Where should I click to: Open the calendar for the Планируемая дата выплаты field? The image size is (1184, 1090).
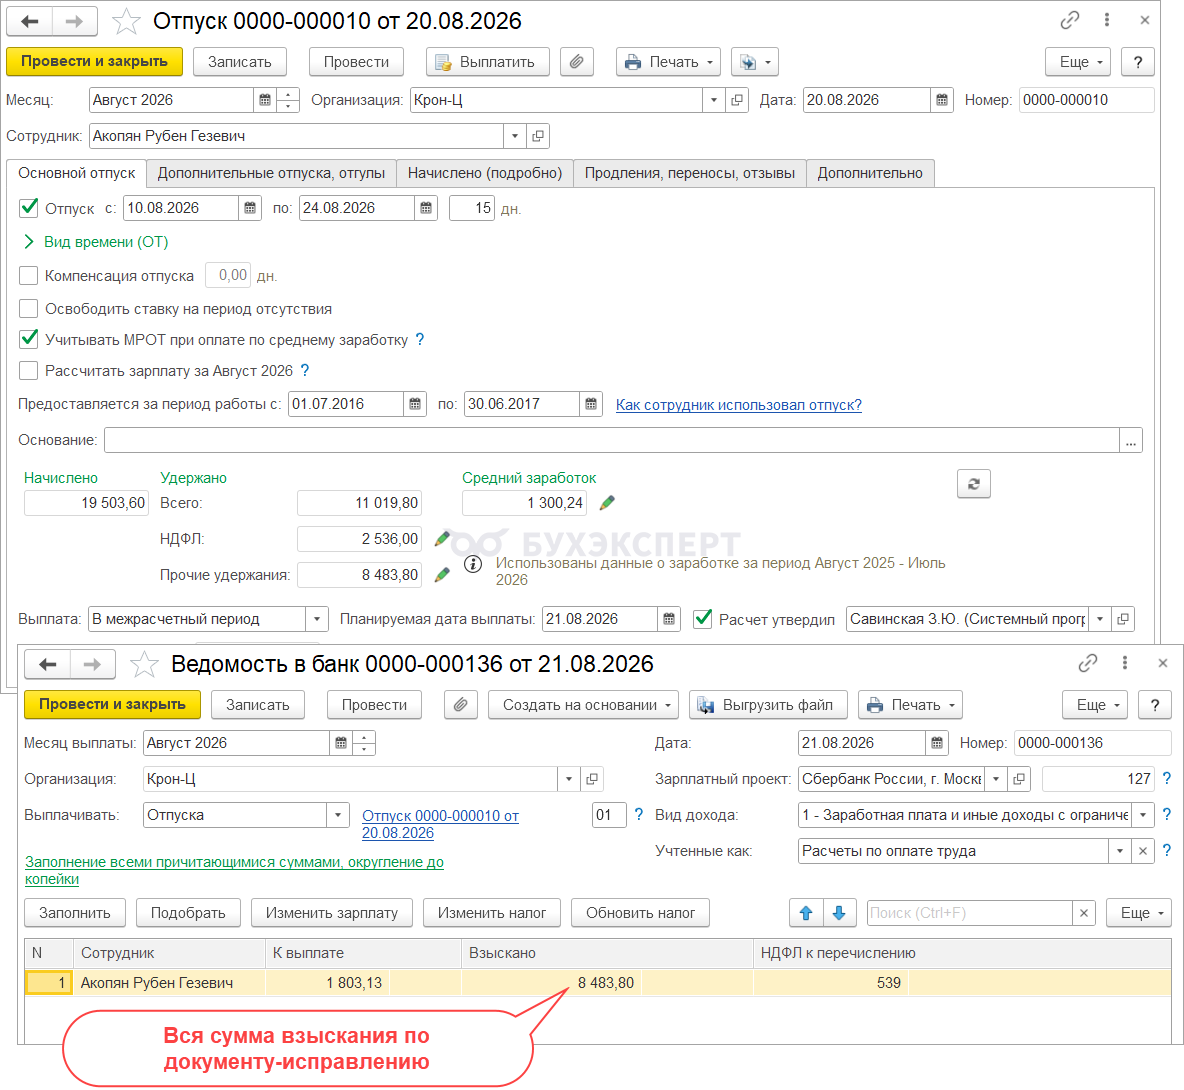(x=668, y=619)
